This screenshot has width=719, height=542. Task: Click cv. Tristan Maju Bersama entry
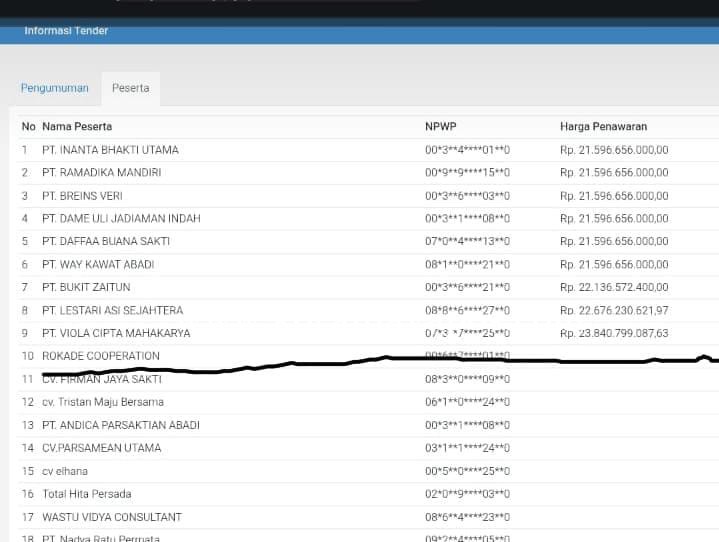pos(103,402)
